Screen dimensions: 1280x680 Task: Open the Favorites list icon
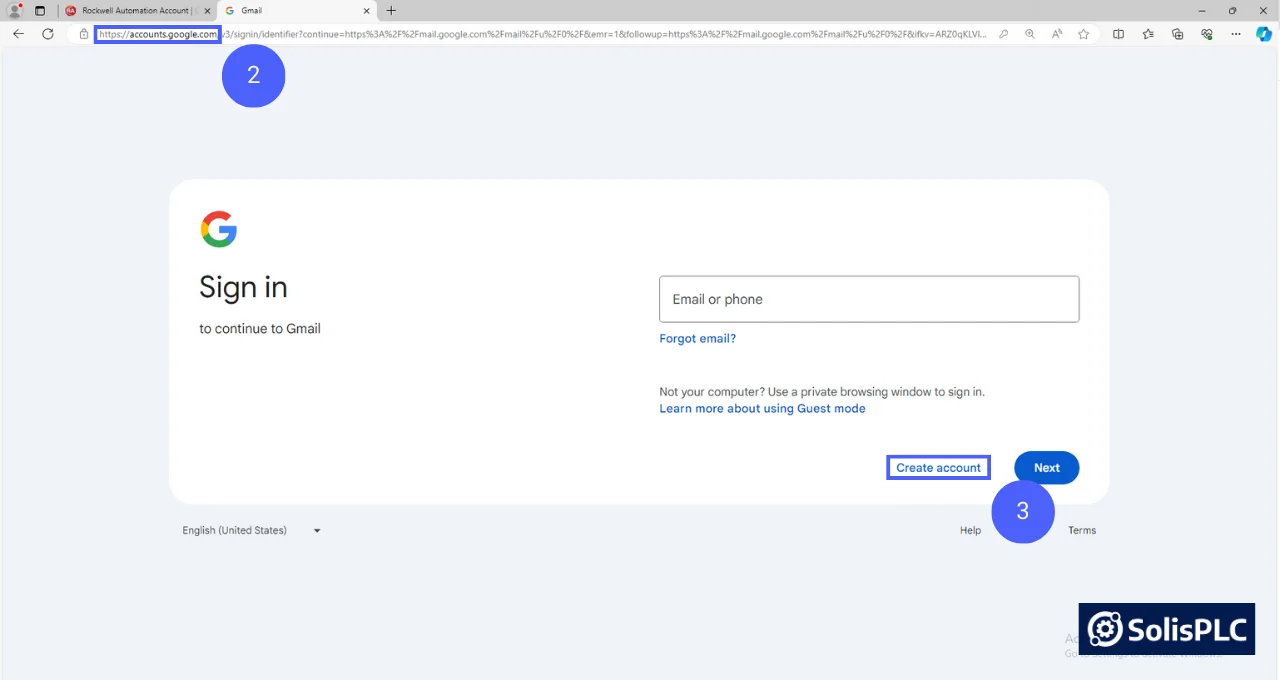[x=1147, y=33]
